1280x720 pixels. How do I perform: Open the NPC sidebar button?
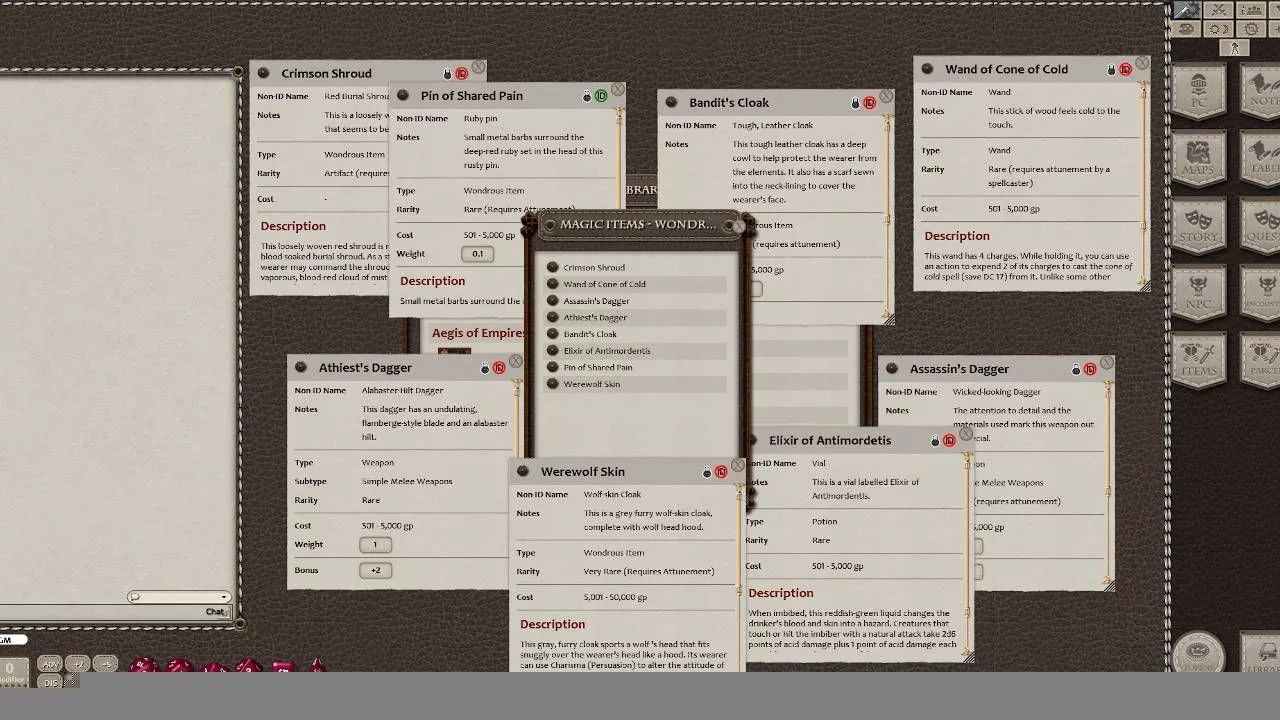coord(1199,293)
